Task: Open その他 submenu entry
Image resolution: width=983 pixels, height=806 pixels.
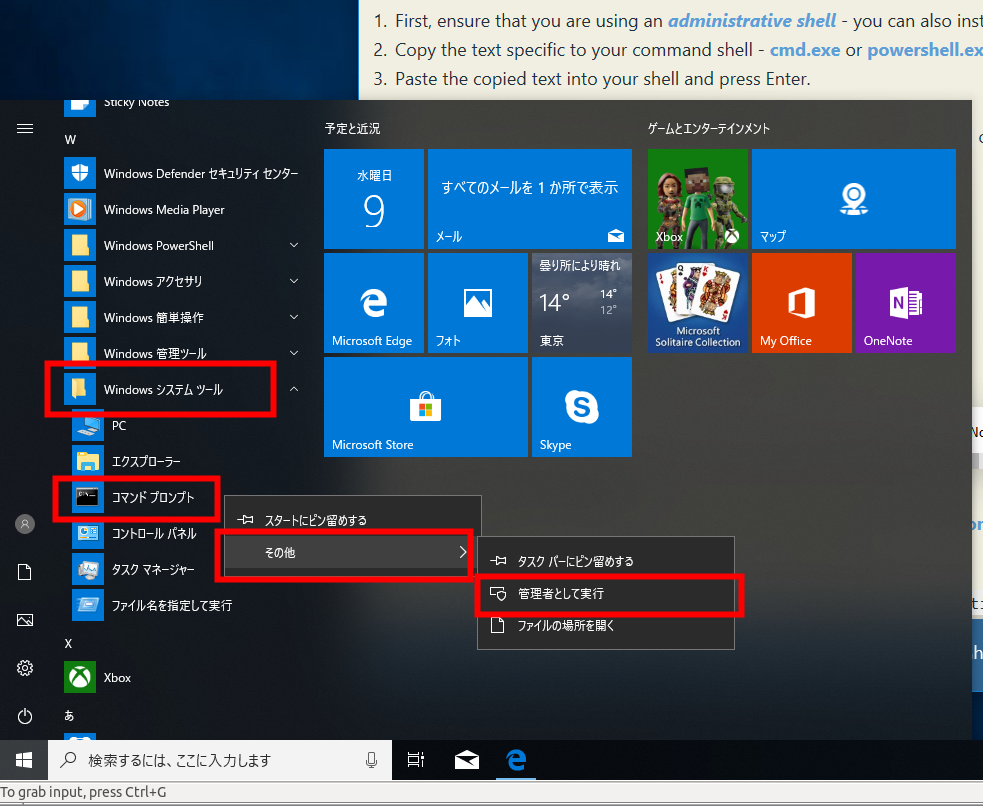Action: pyautogui.click(x=348, y=552)
